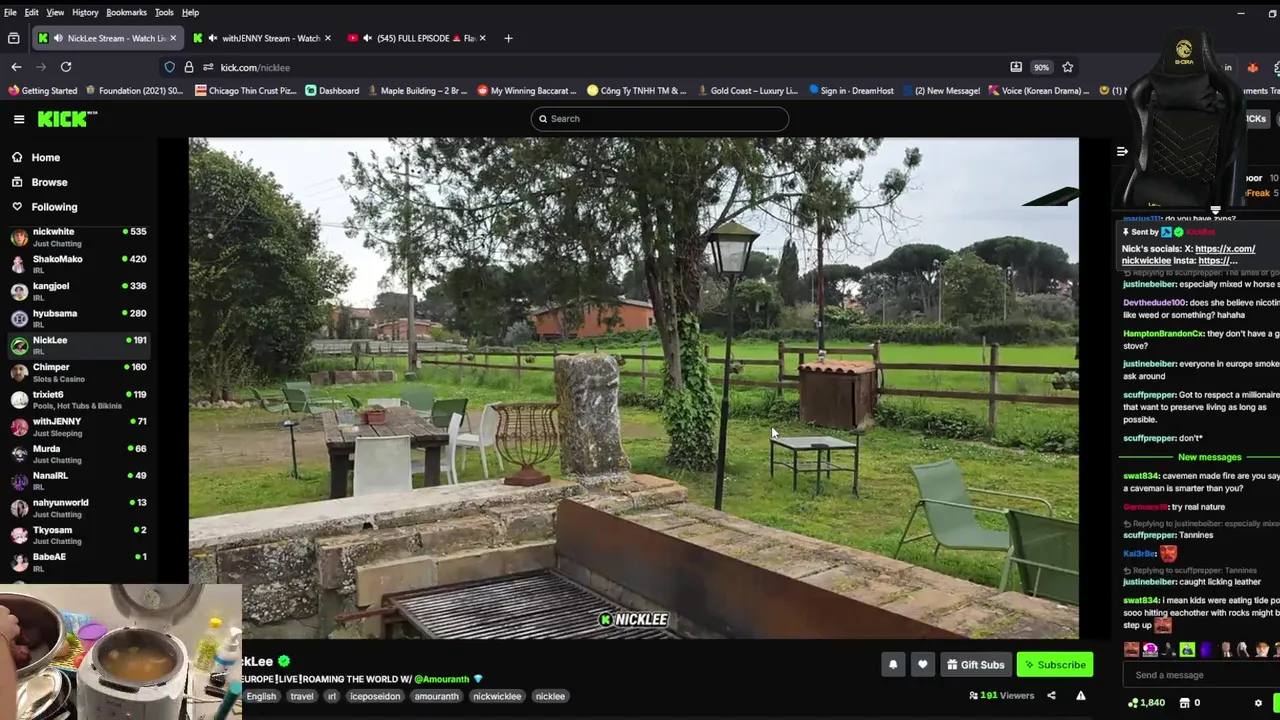Open nickwhite channel in following list
The image size is (1280, 720).
78,236
